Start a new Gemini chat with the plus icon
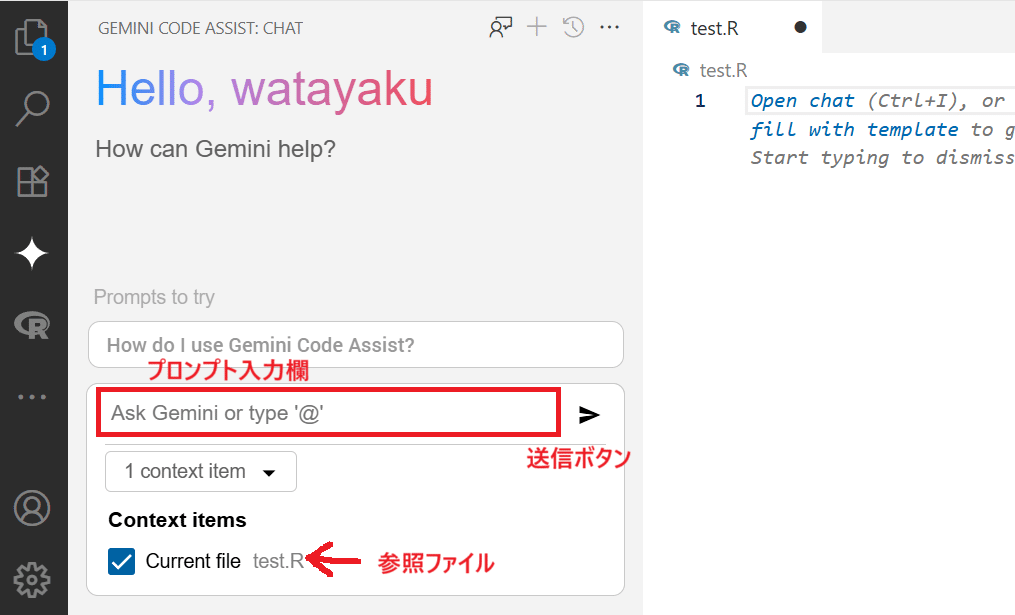 [x=536, y=27]
